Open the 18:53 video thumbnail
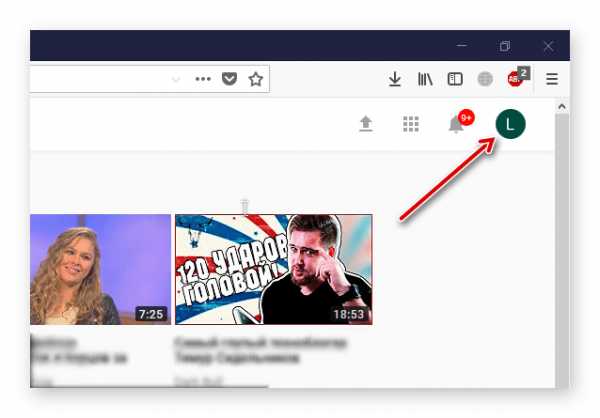This screenshot has height=418, width=600. click(x=274, y=269)
